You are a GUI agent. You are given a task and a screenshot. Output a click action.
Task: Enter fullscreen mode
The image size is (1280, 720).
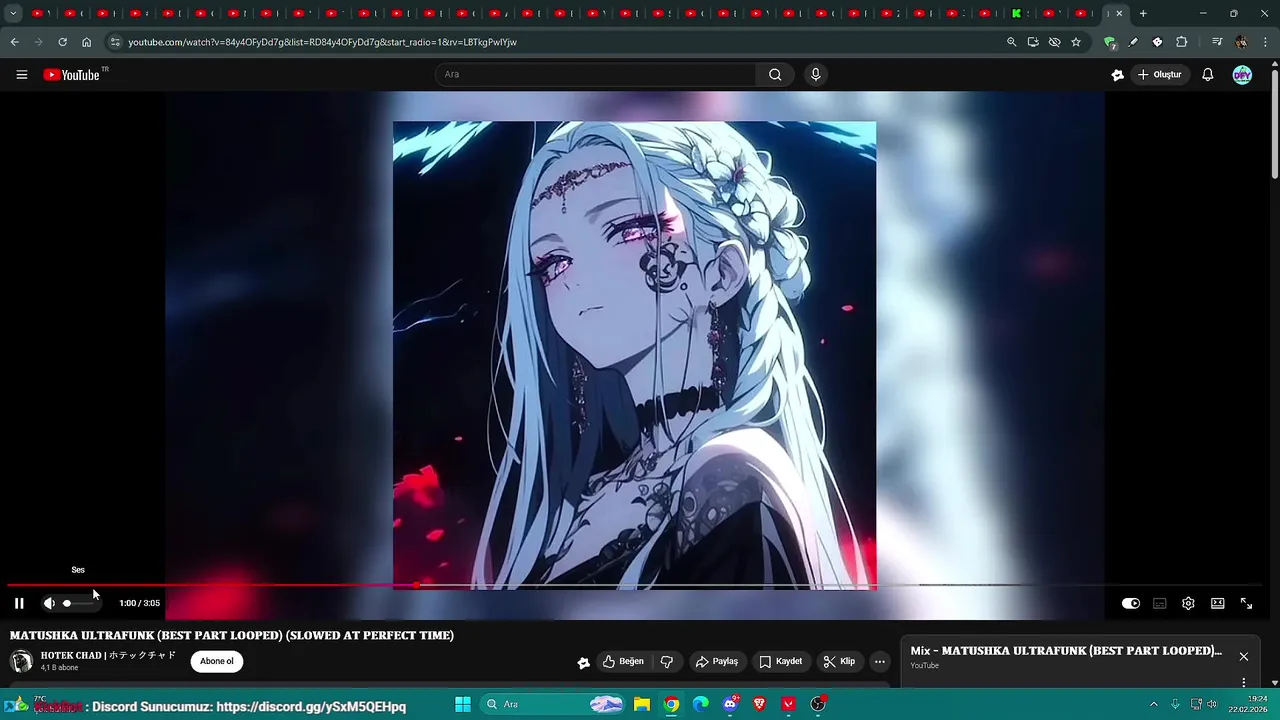point(1246,603)
